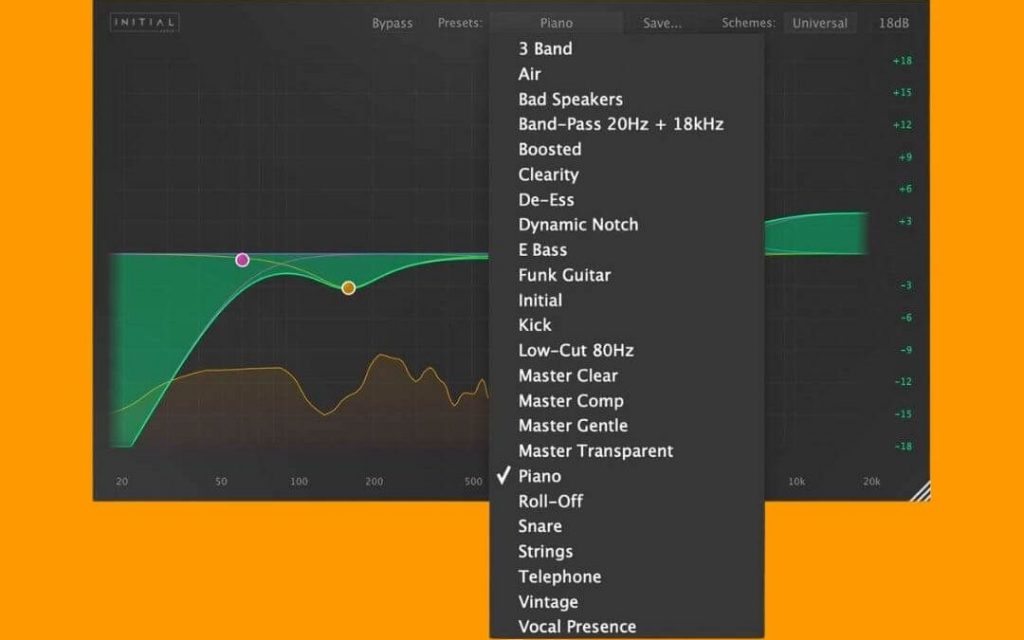This screenshot has height=640, width=1024.
Task: Click the Save... button
Action: click(x=662, y=22)
